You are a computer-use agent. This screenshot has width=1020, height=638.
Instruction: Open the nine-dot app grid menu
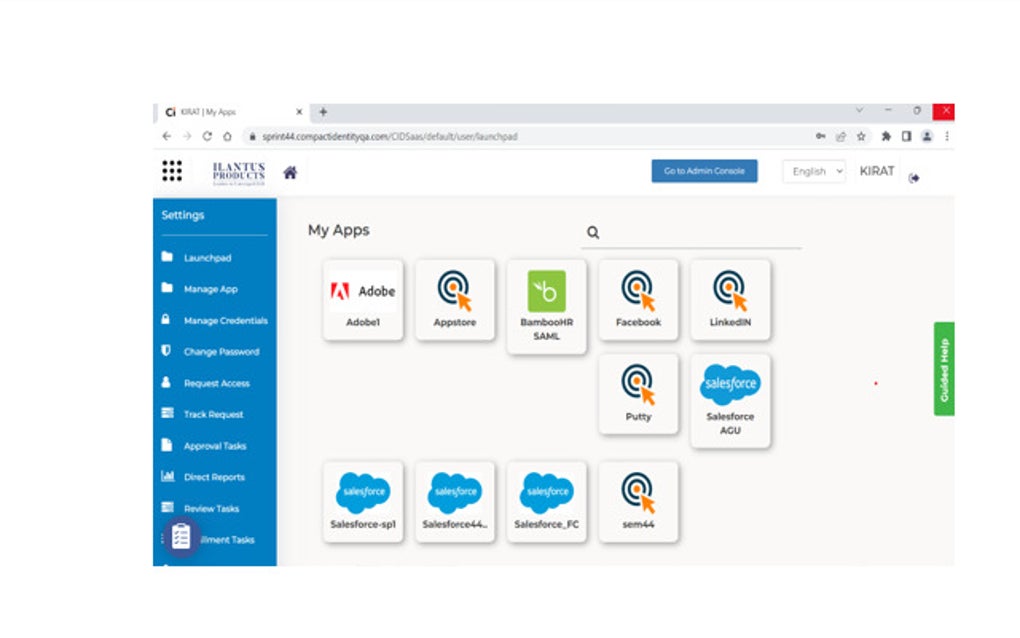tap(172, 171)
